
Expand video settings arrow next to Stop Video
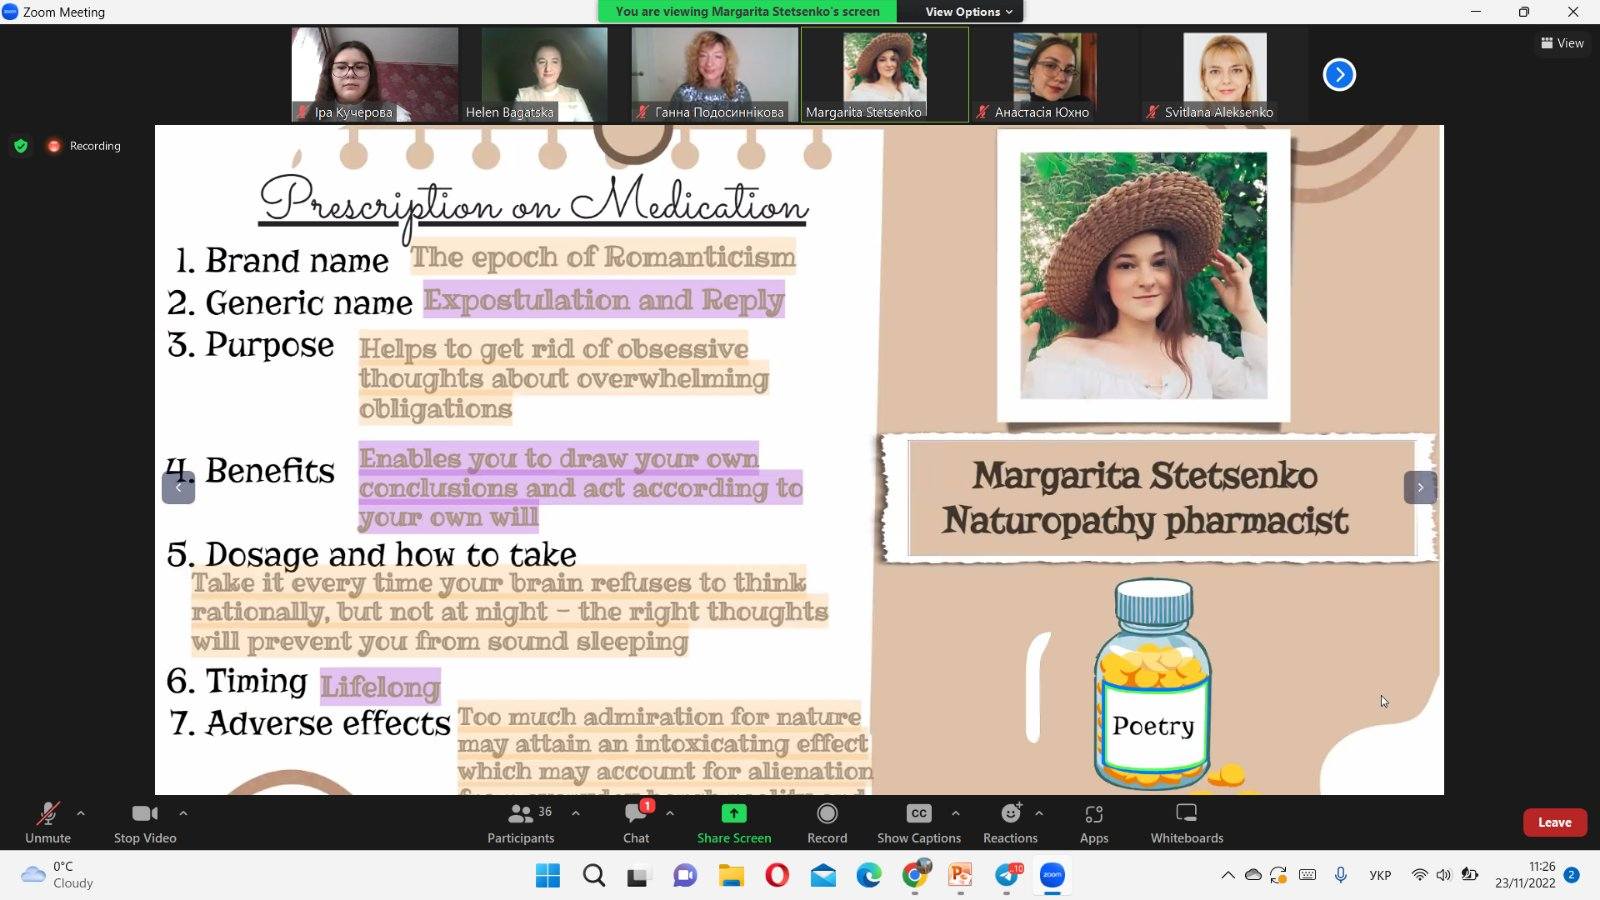[183, 813]
